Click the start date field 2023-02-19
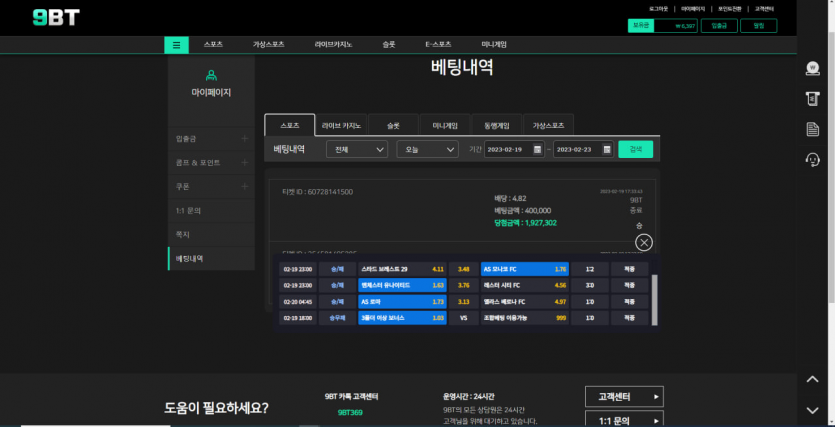The width and height of the screenshot is (835, 427). 508,149
